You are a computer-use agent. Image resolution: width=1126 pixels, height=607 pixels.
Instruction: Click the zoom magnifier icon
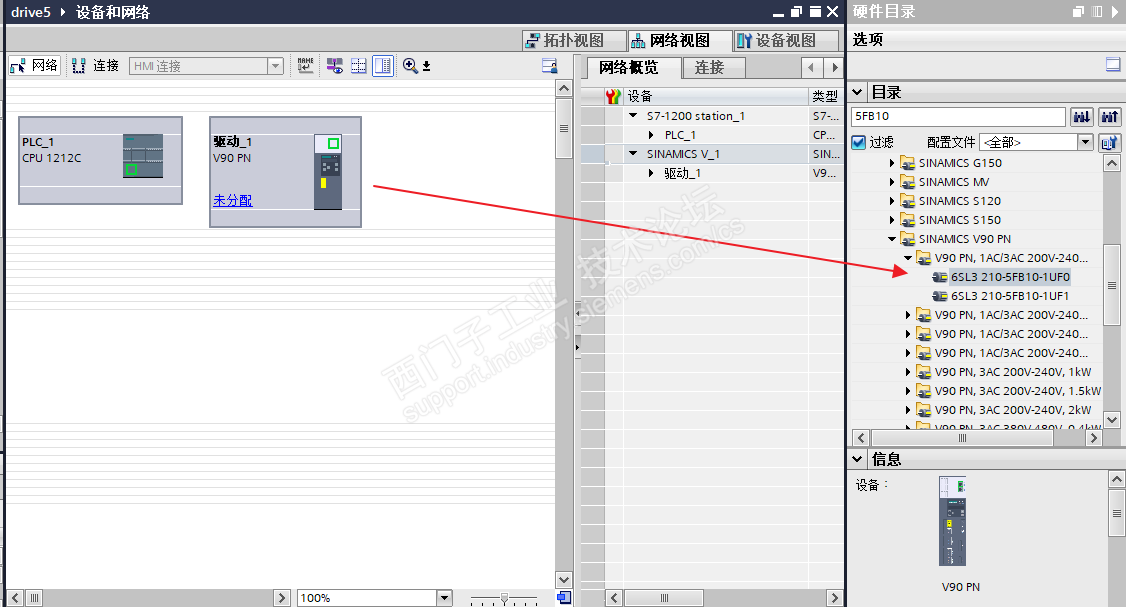click(x=409, y=65)
